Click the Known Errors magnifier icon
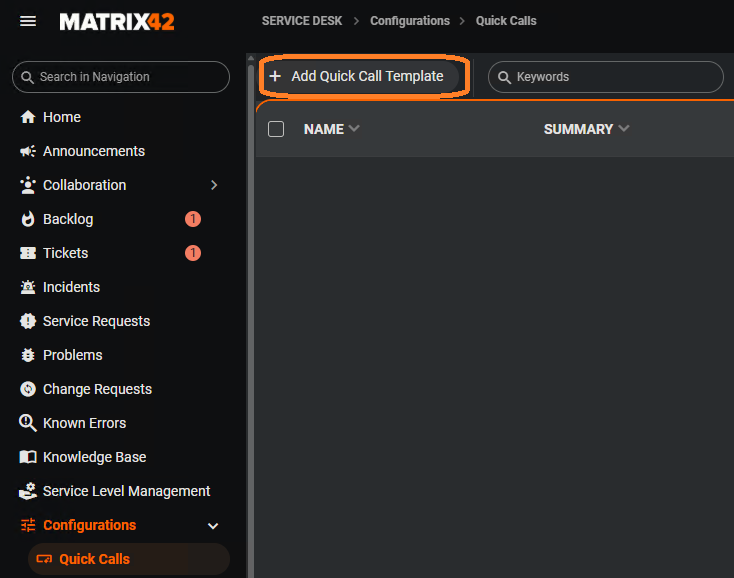734x578 pixels. 28,423
